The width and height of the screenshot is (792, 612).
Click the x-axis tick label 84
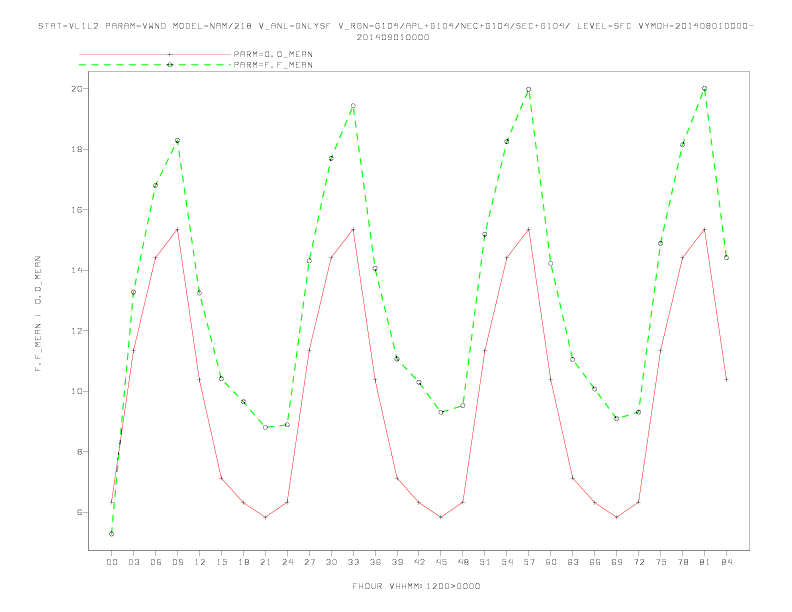click(x=726, y=562)
